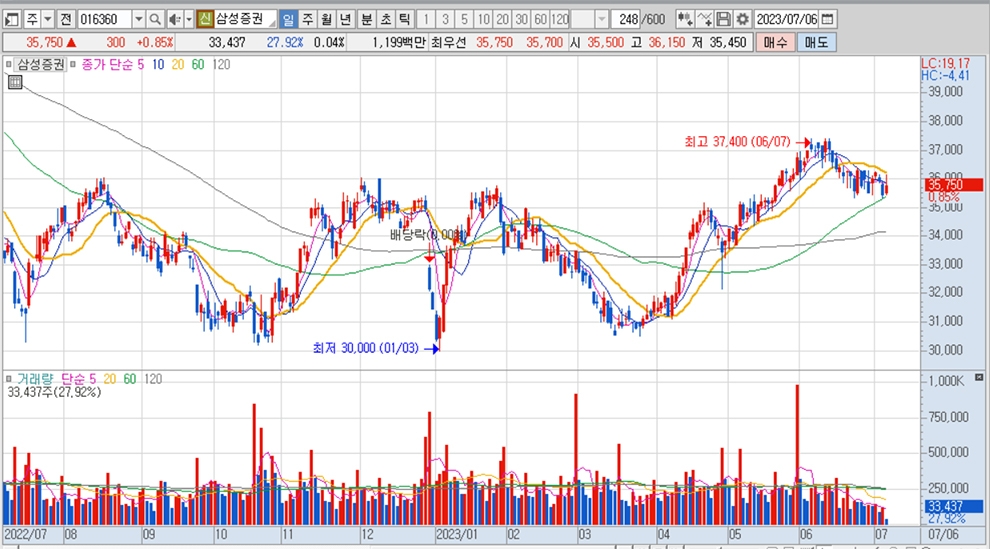
Task: Click the candlestick indicator add icon
Action: pyautogui.click(x=685, y=19)
